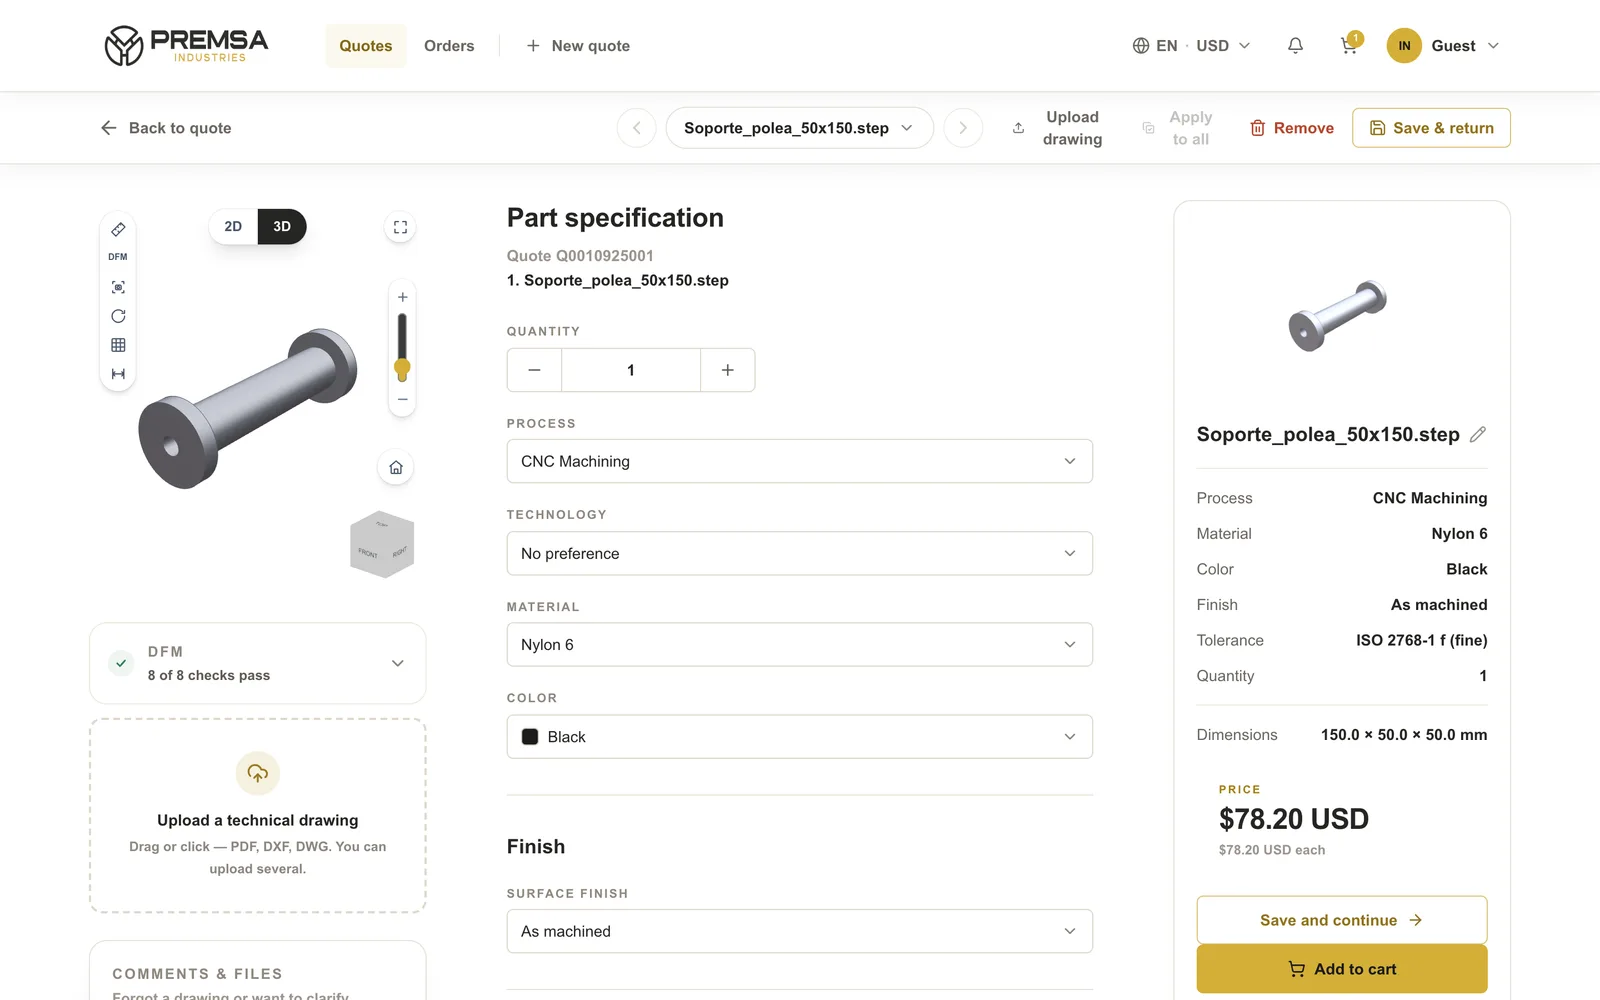Switch viewer to 3D mode
Screen dimensions: 1600x1000
point(282,227)
